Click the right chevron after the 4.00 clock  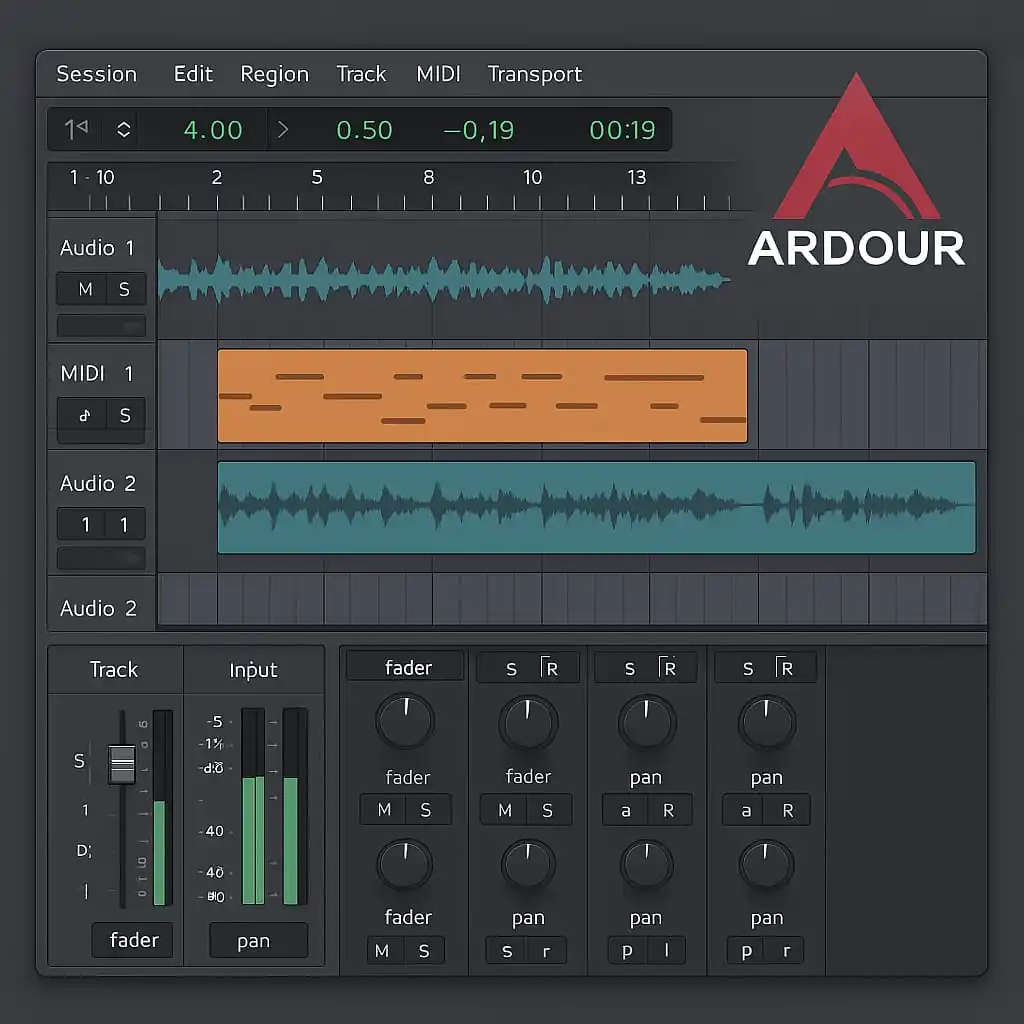click(x=283, y=129)
